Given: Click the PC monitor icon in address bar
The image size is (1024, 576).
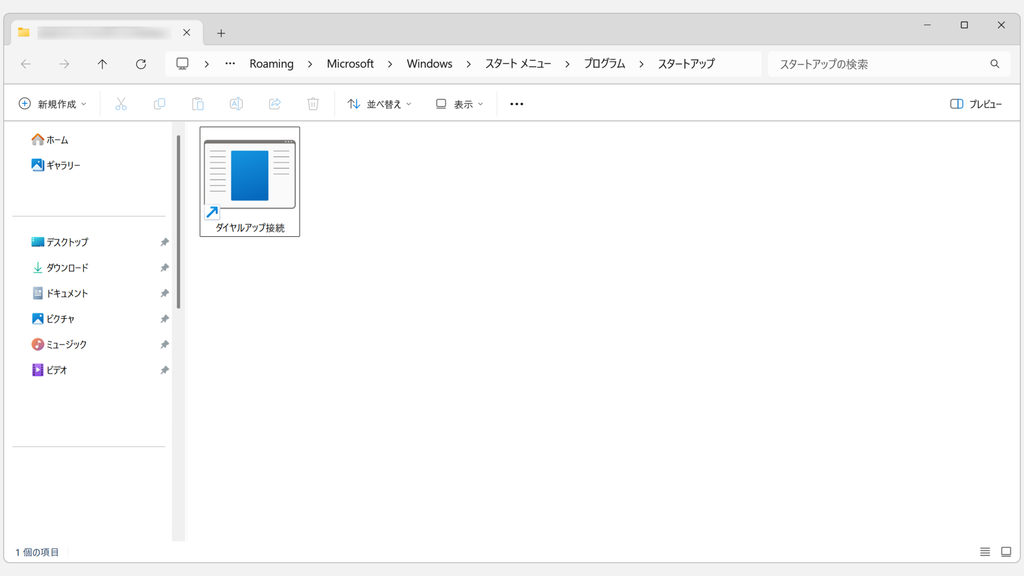Looking at the screenshot, I should click(x=182, y=64).
